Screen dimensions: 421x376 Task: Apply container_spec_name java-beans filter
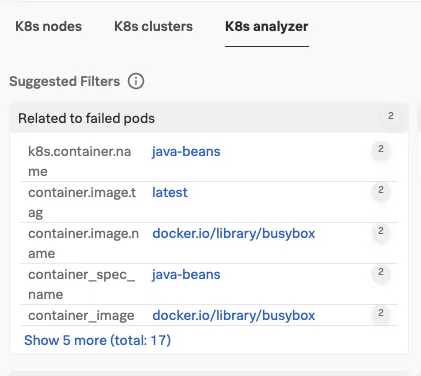coord(186,275)
